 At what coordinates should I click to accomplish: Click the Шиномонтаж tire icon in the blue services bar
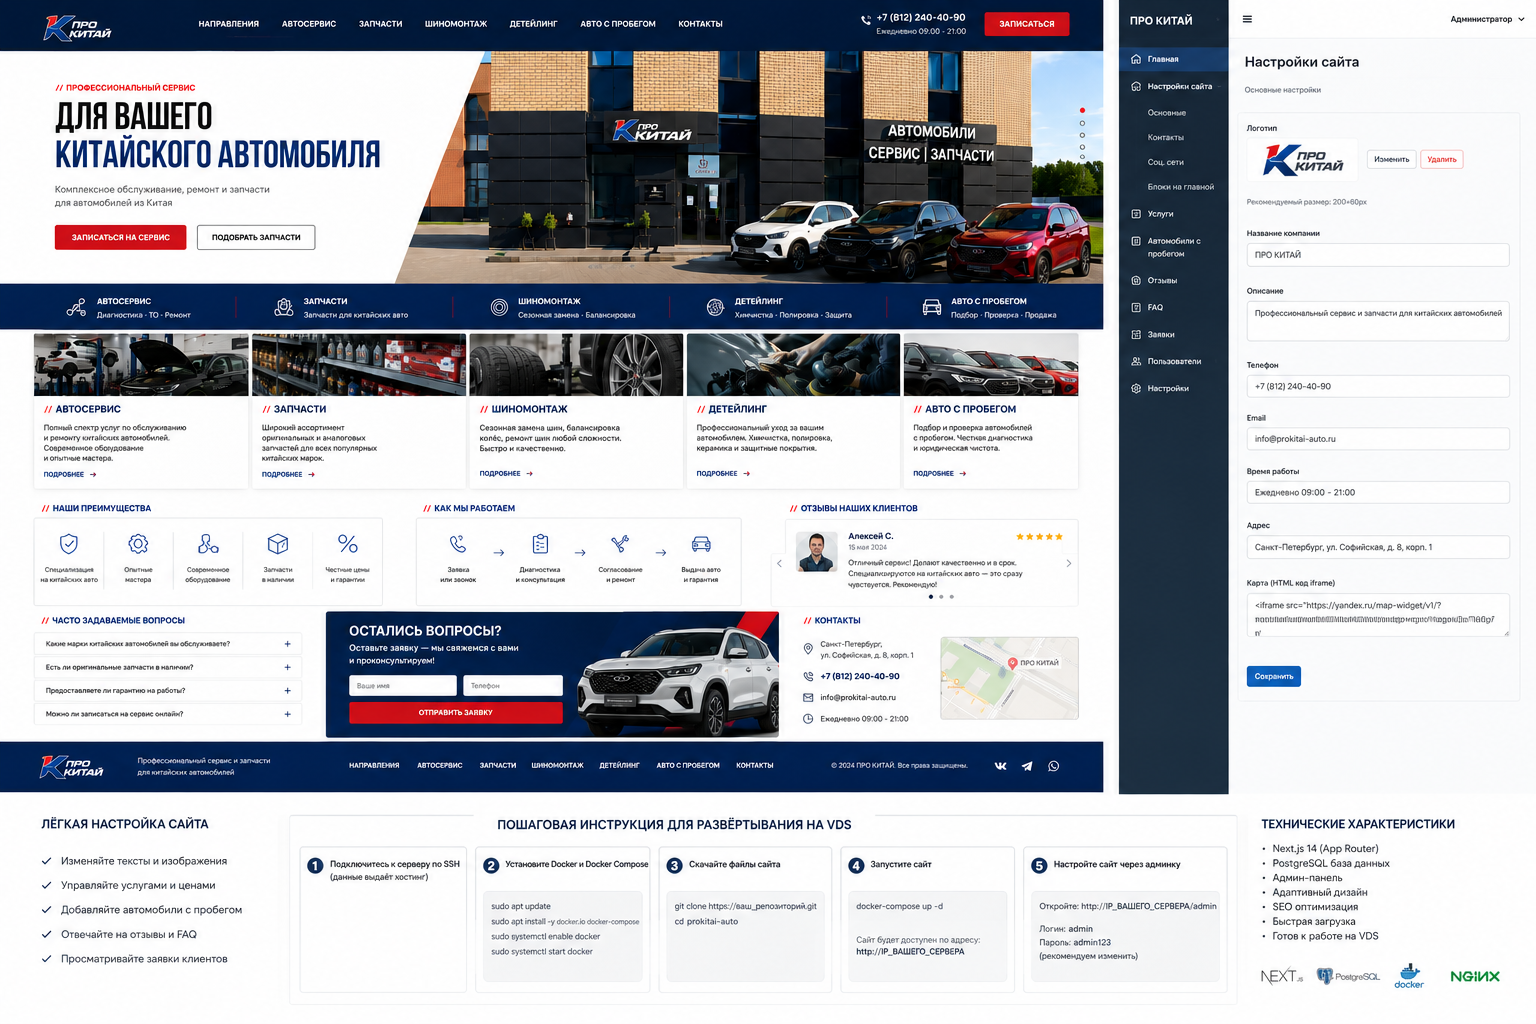[x=499, y=307]
